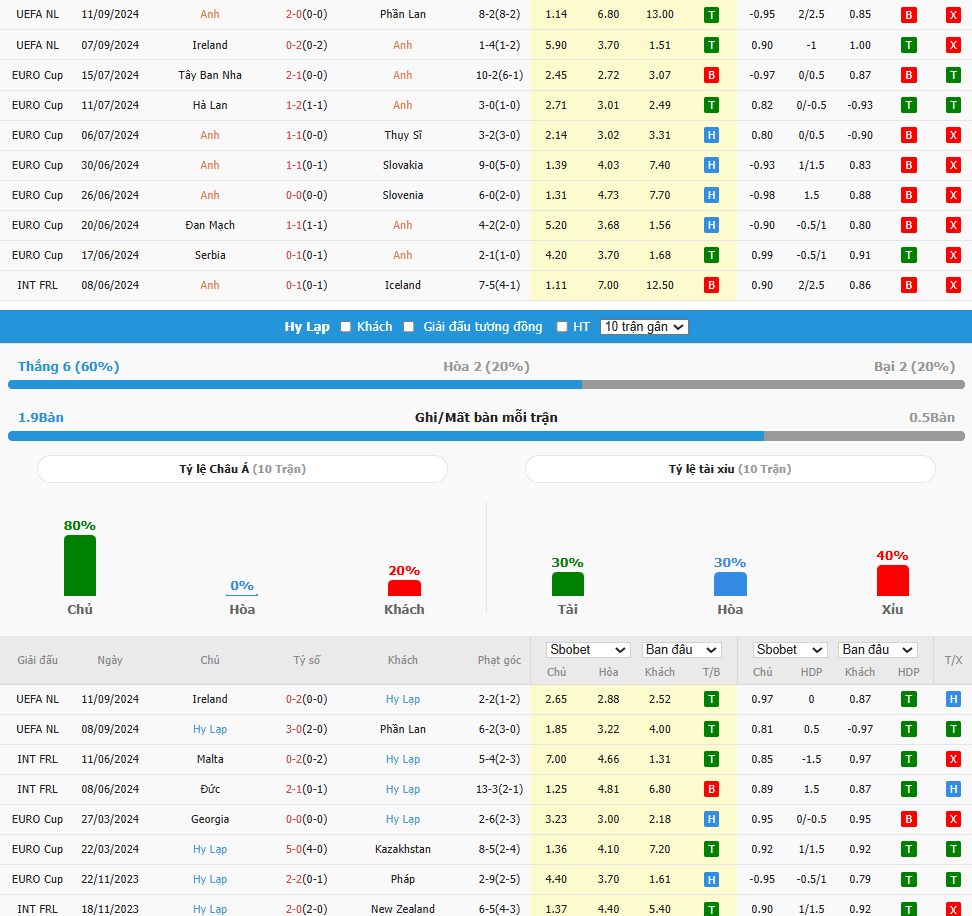Open the 5-0 score in the Kazakhstan row
This screenshot has width=972, height=916.
294,849
